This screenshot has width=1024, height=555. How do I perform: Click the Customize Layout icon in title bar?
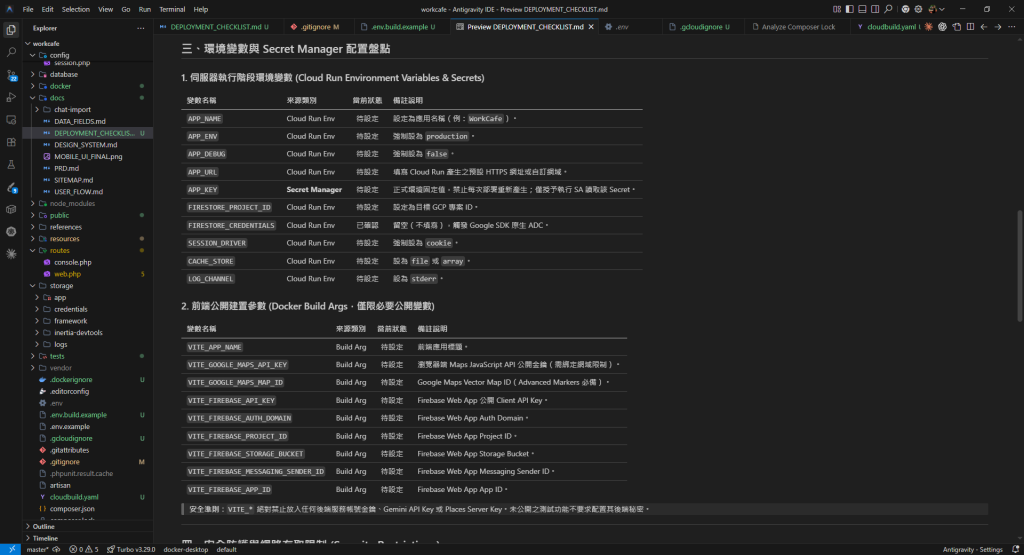pos(837,9)
